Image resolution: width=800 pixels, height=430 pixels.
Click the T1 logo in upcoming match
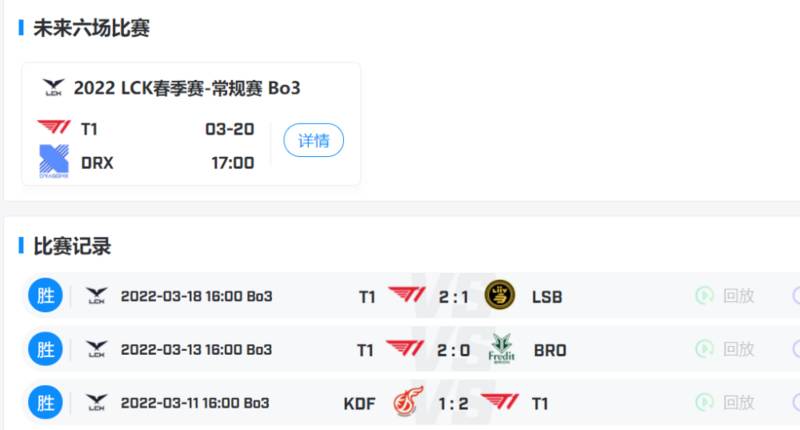(52, 128)
